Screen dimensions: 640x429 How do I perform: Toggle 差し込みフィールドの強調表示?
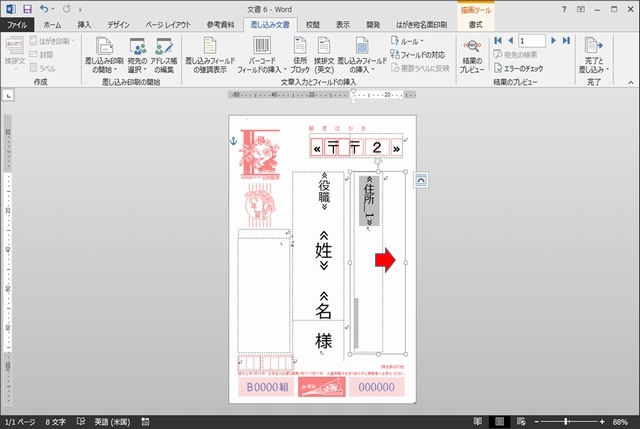click(210, 55)
